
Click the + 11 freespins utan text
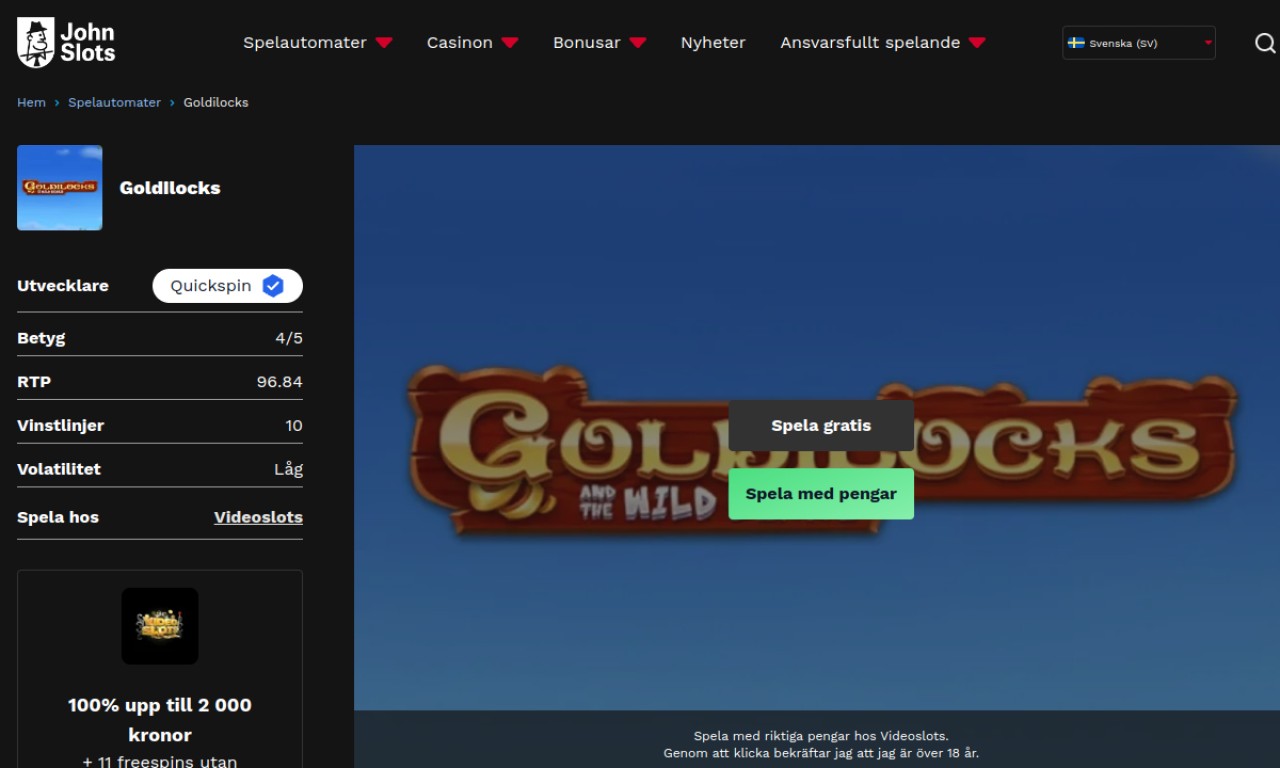point(160,761)
